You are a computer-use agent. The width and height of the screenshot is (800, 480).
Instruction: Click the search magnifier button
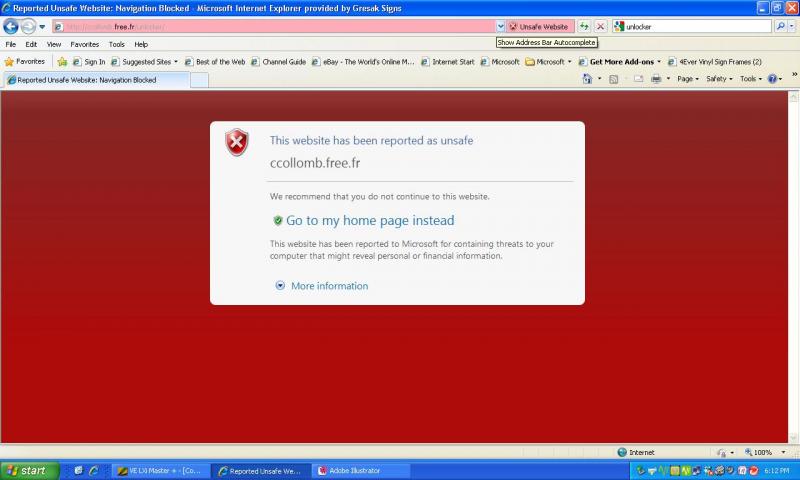(x=780, y=26)
